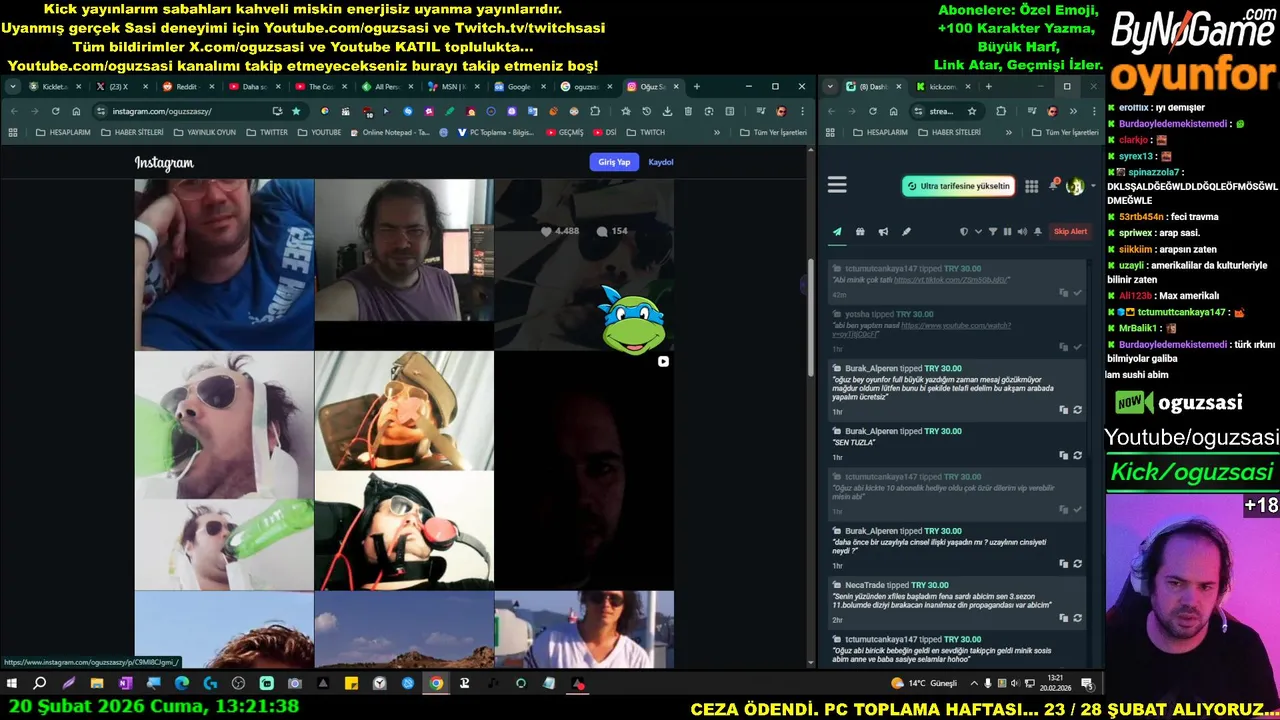Open the event filter funnel icon
The height and width of the screenshot is (720, 1280).
point(993,232)
